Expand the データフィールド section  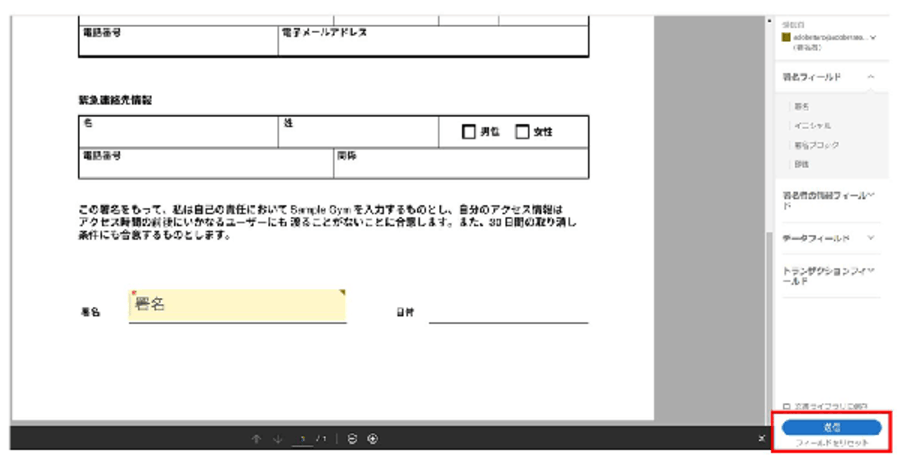pos(871,238)
